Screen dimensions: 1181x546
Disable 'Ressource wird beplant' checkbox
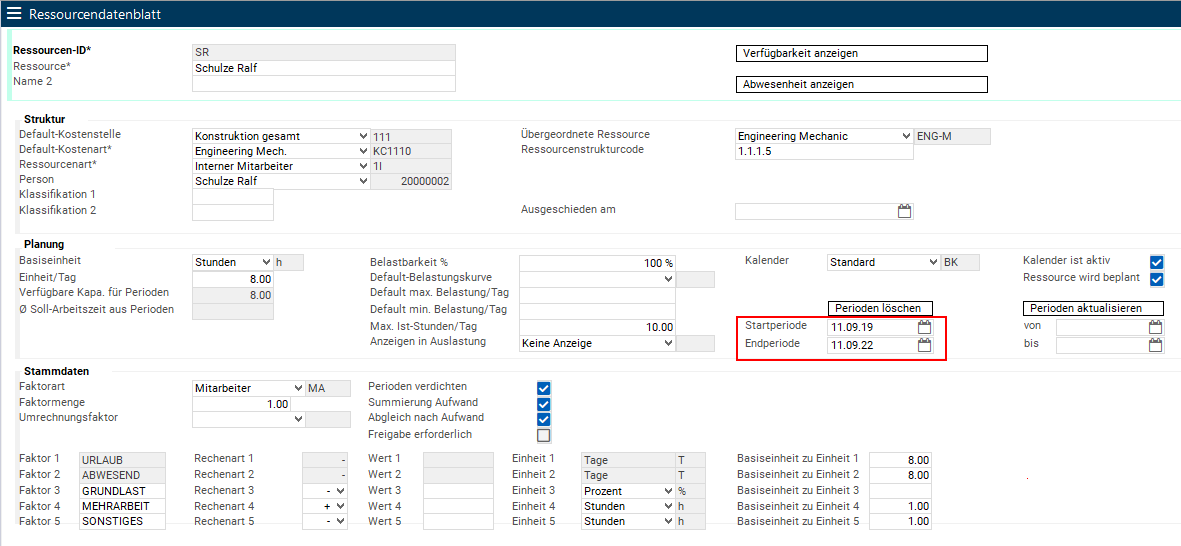(x=1157, y=279)
